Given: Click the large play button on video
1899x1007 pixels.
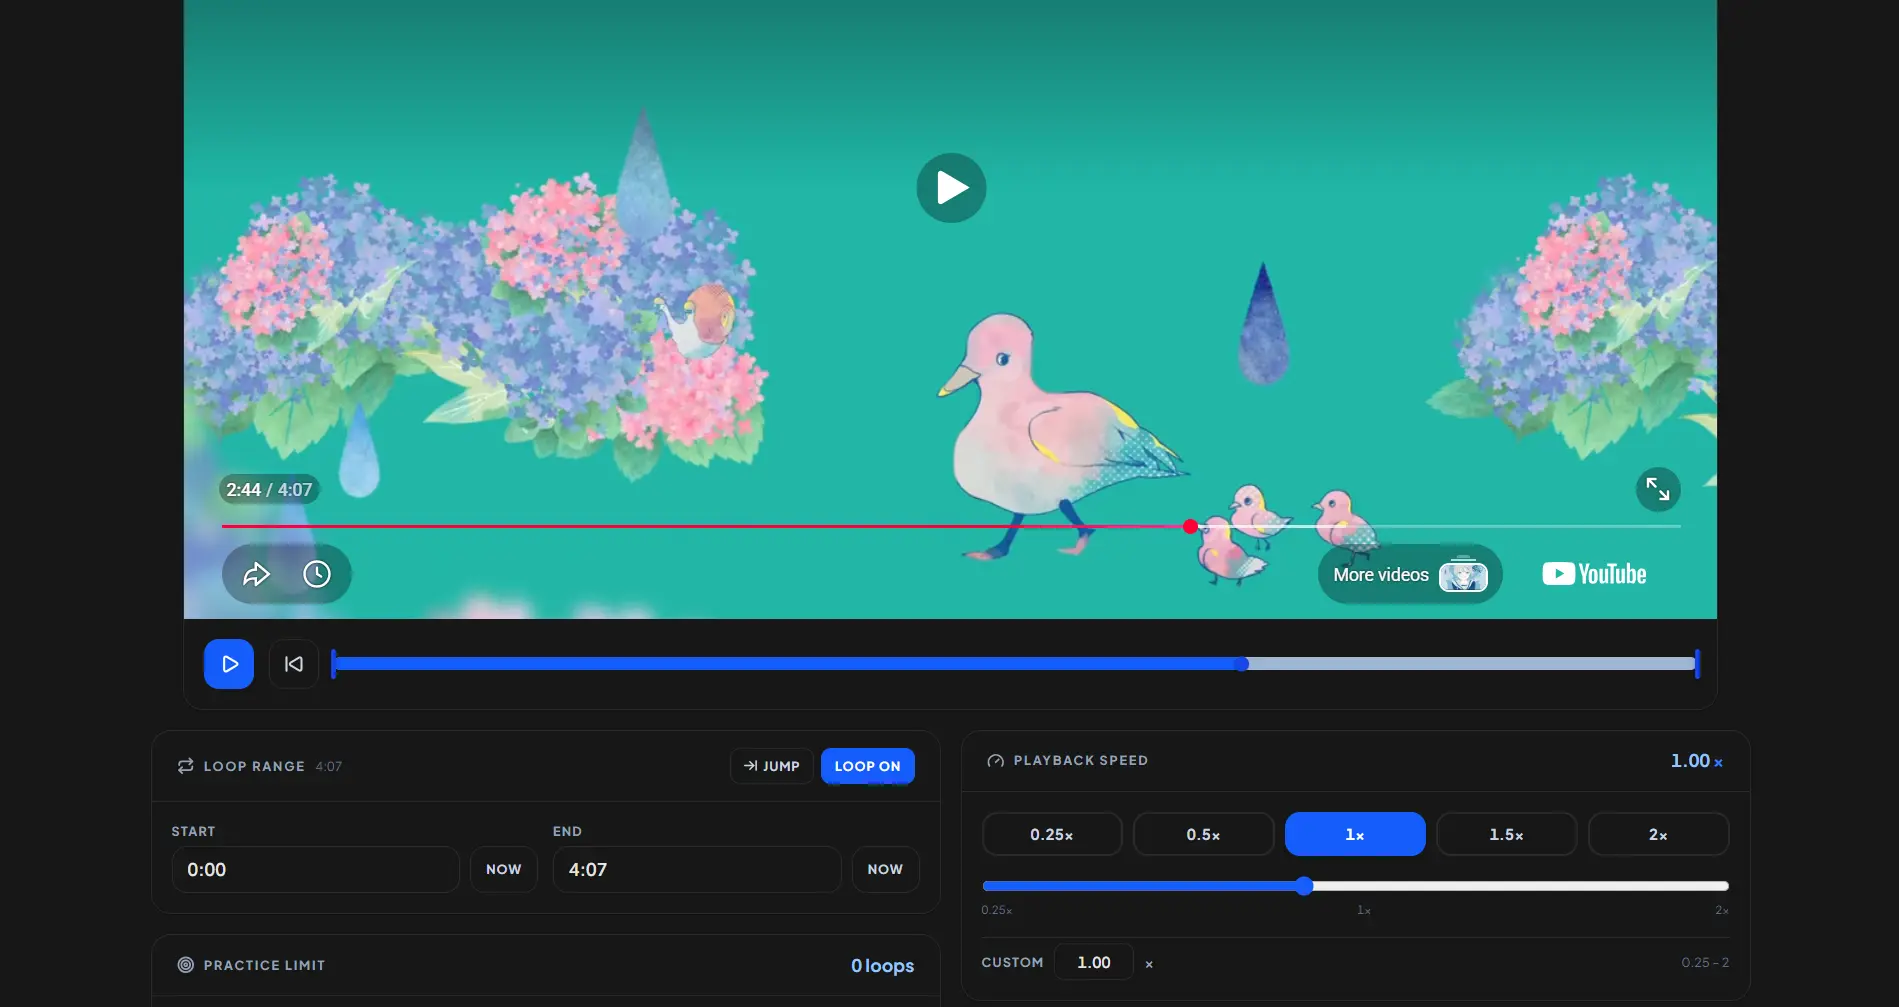Looking at the screenshot, I should pyautogui.click(x=951, y=188).
